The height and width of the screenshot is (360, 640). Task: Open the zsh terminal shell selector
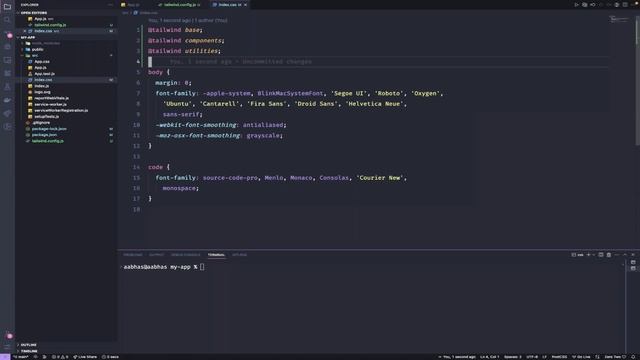tap(577, 255)
